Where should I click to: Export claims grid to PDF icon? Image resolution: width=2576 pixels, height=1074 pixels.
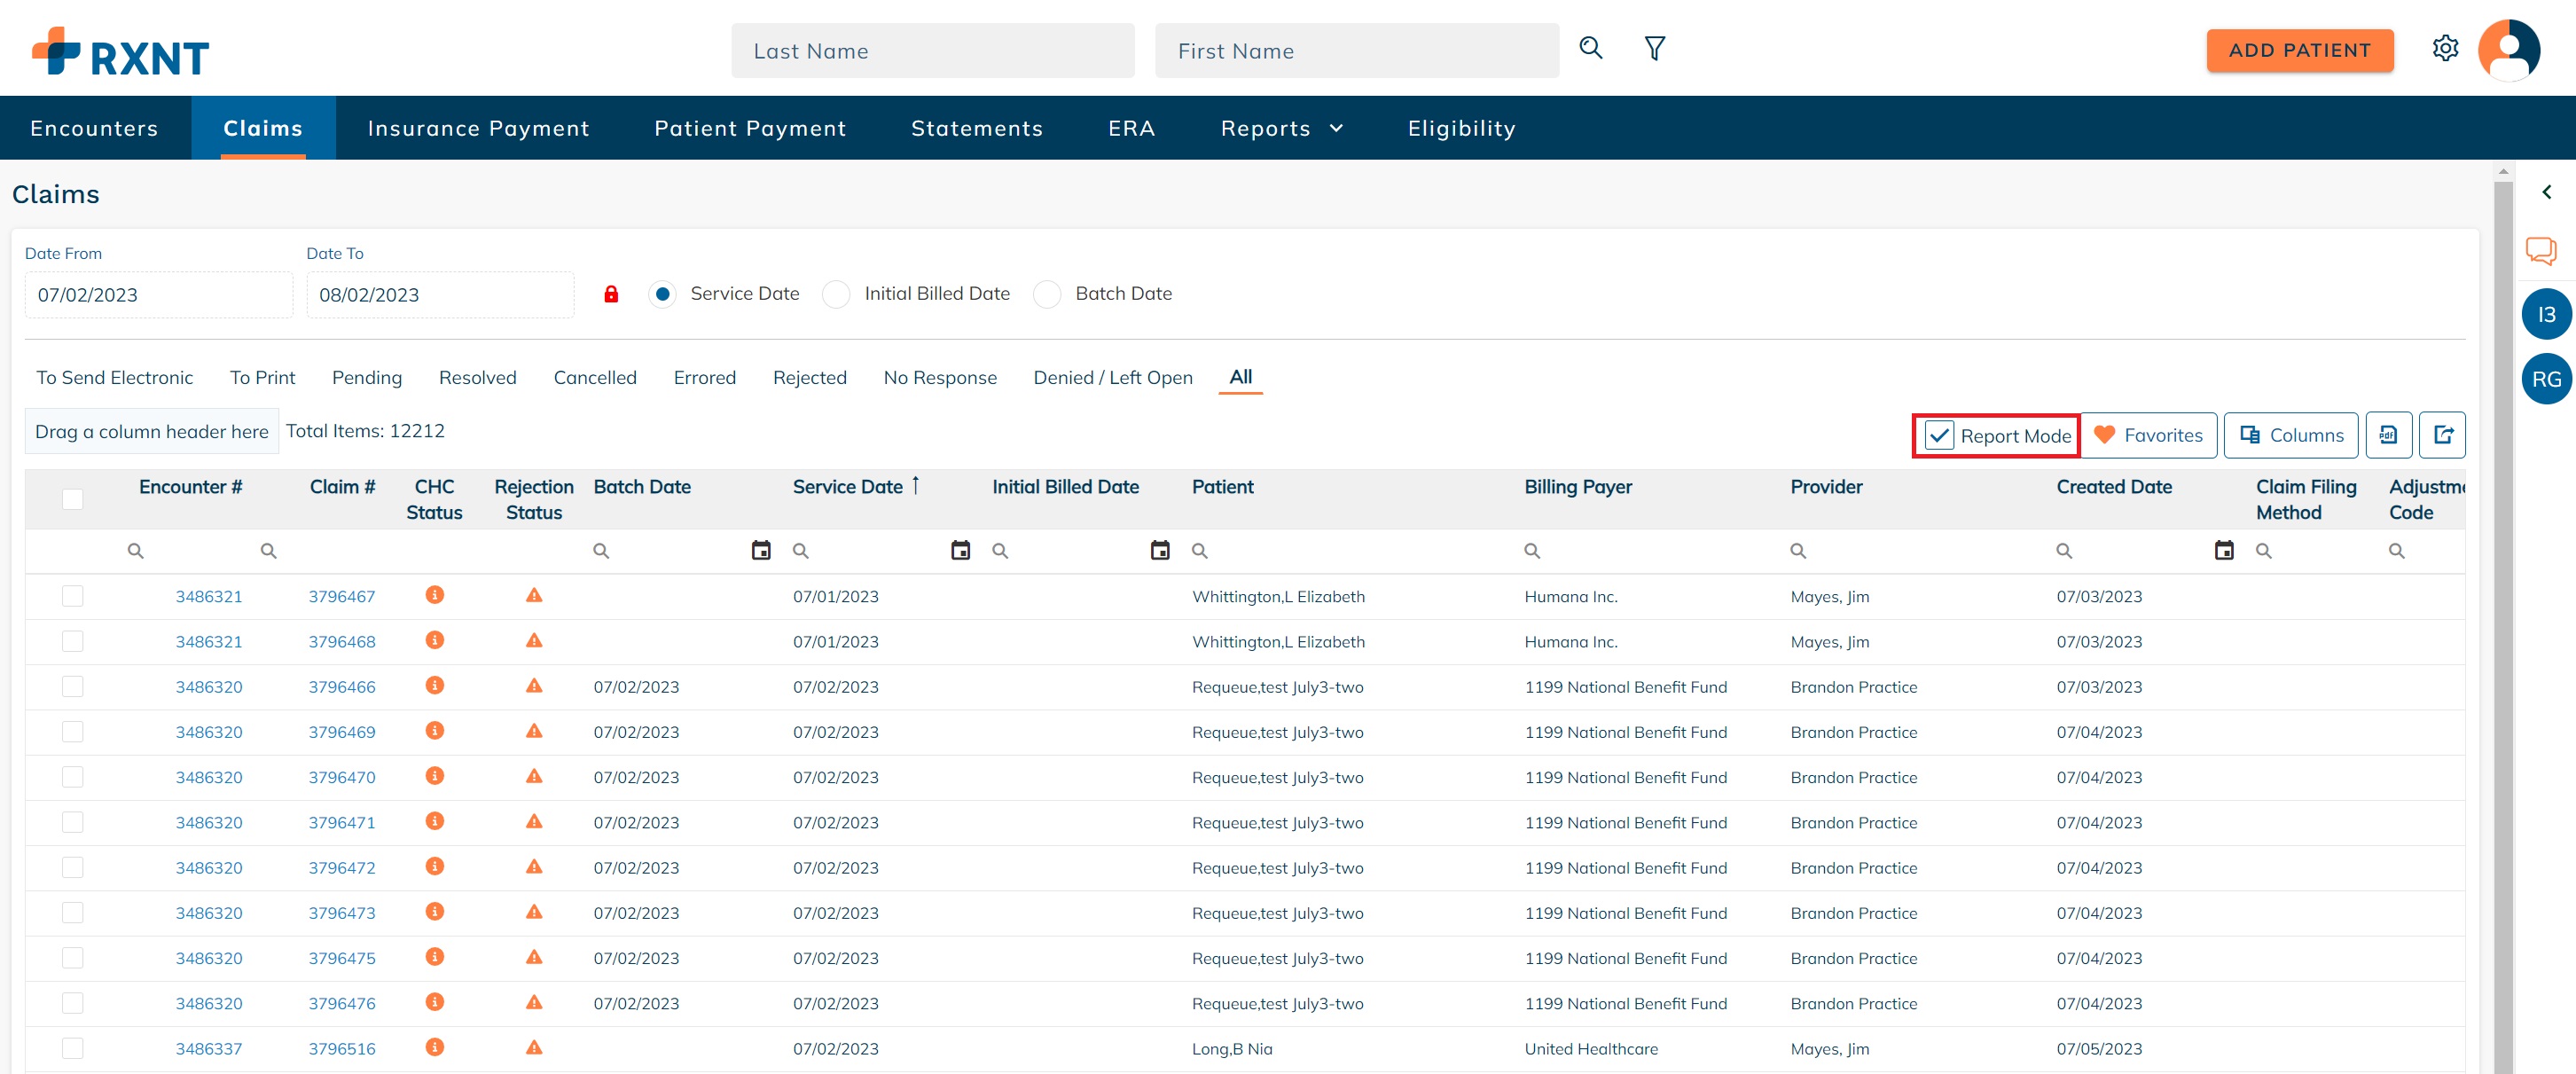coord(2388,435)
